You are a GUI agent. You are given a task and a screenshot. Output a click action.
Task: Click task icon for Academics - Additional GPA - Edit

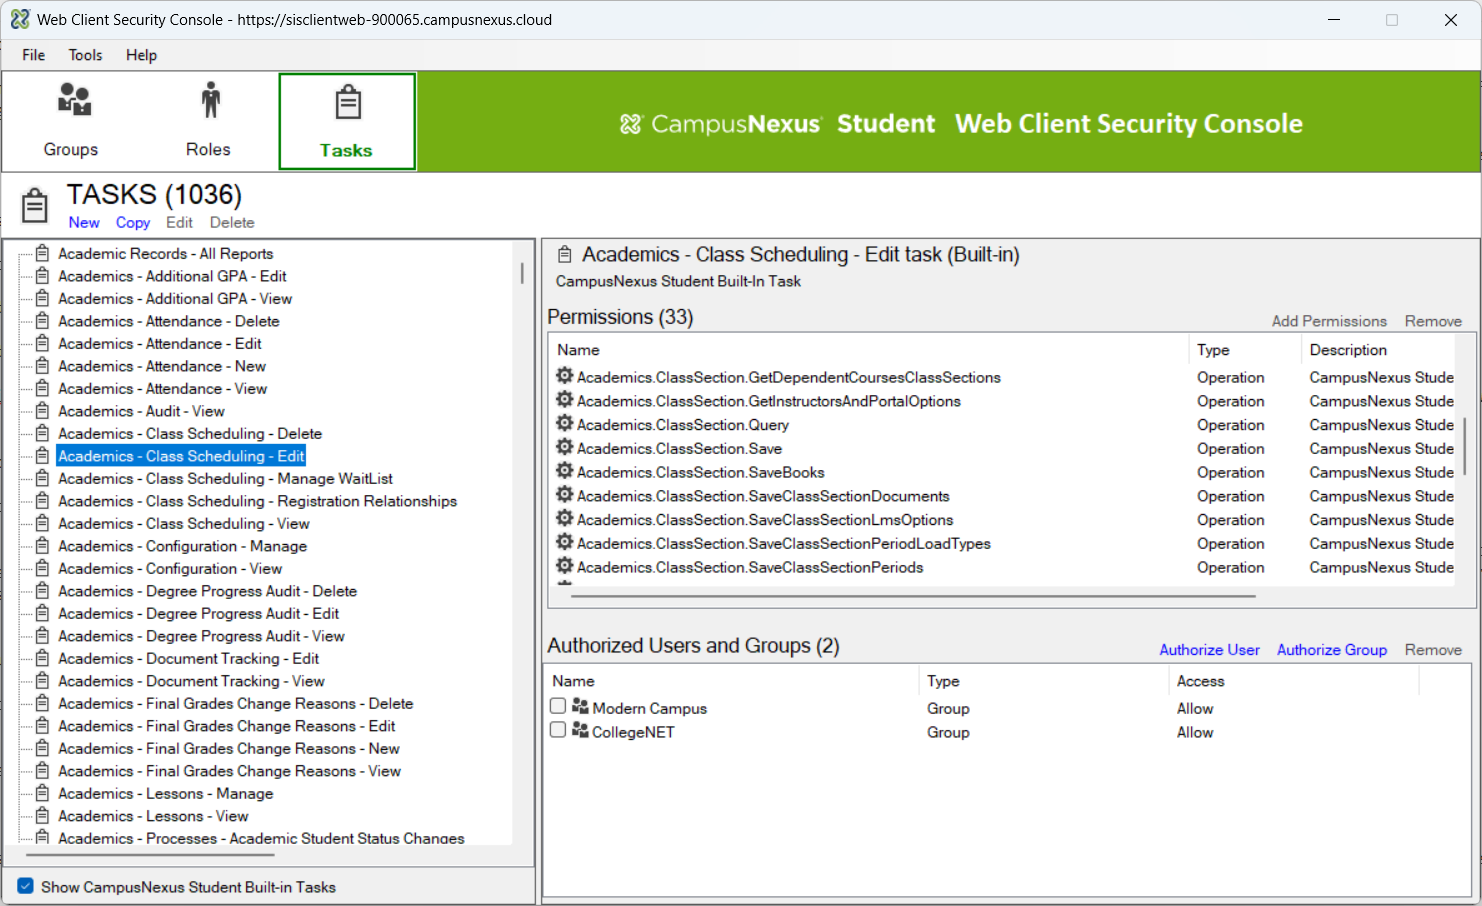42,276
